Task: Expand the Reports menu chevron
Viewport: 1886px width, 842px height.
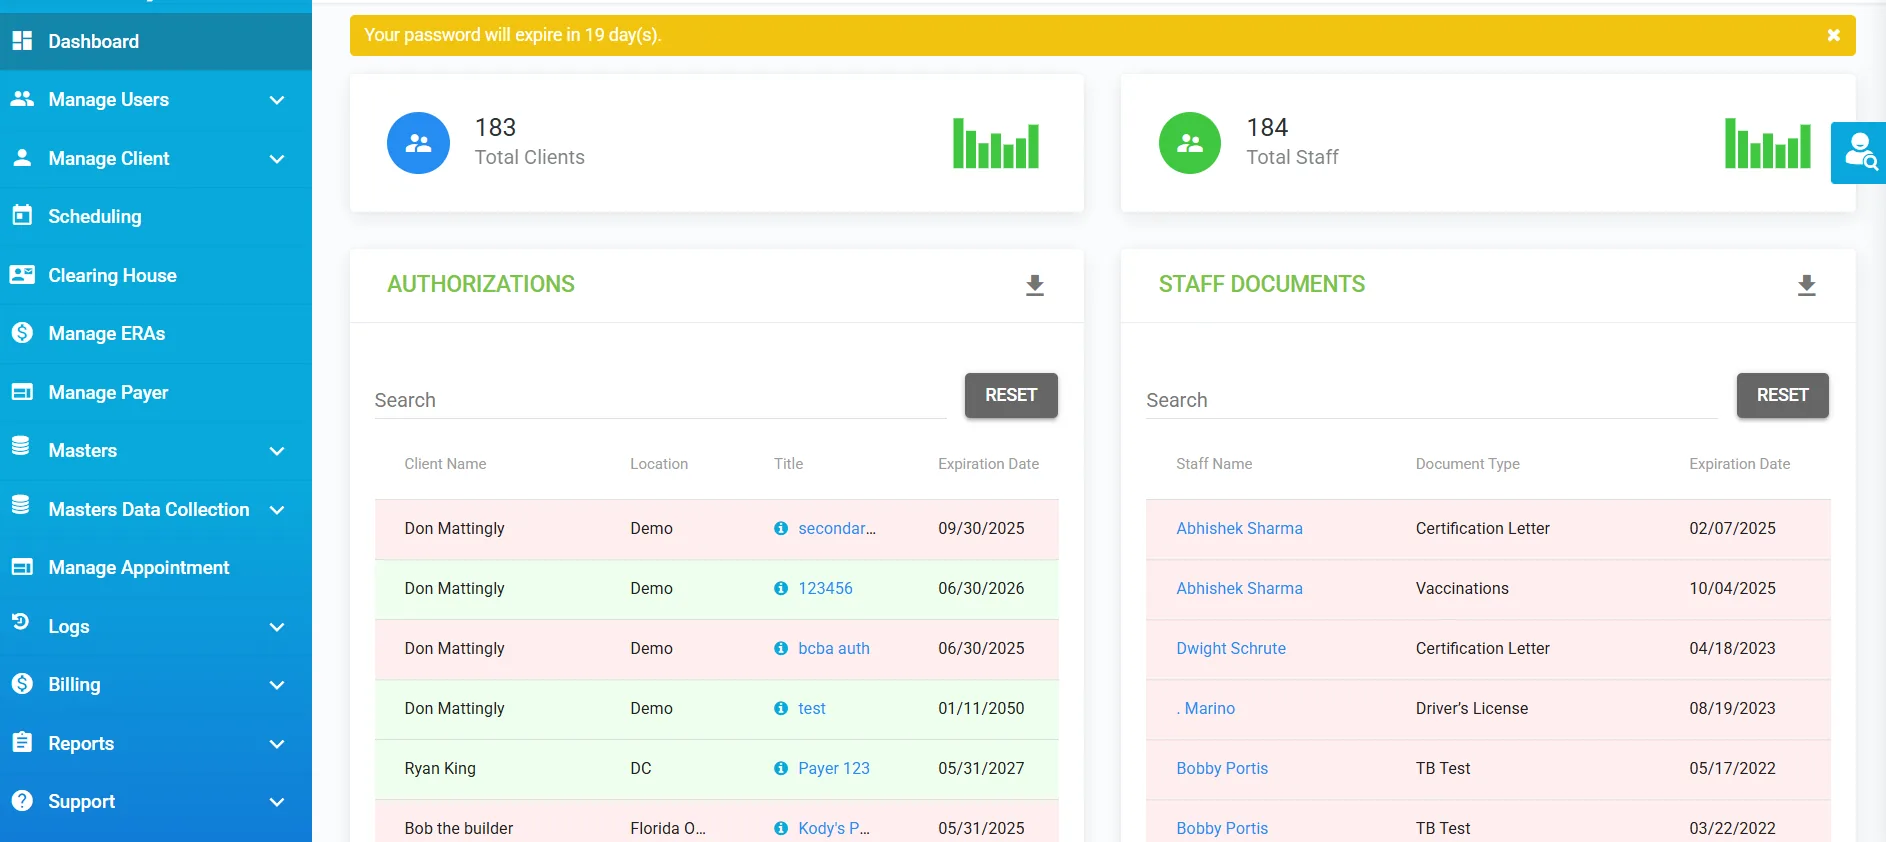Action: pos(277,744)
